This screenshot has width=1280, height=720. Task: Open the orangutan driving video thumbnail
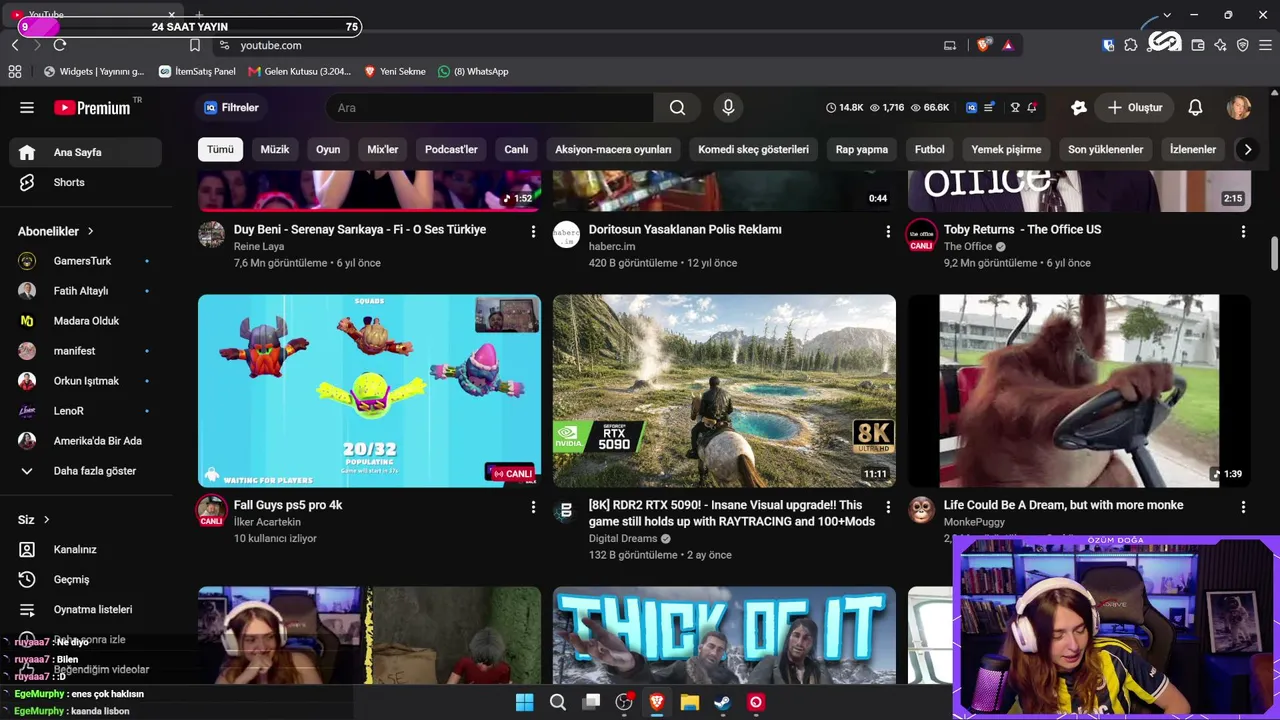click(1079, 391)
